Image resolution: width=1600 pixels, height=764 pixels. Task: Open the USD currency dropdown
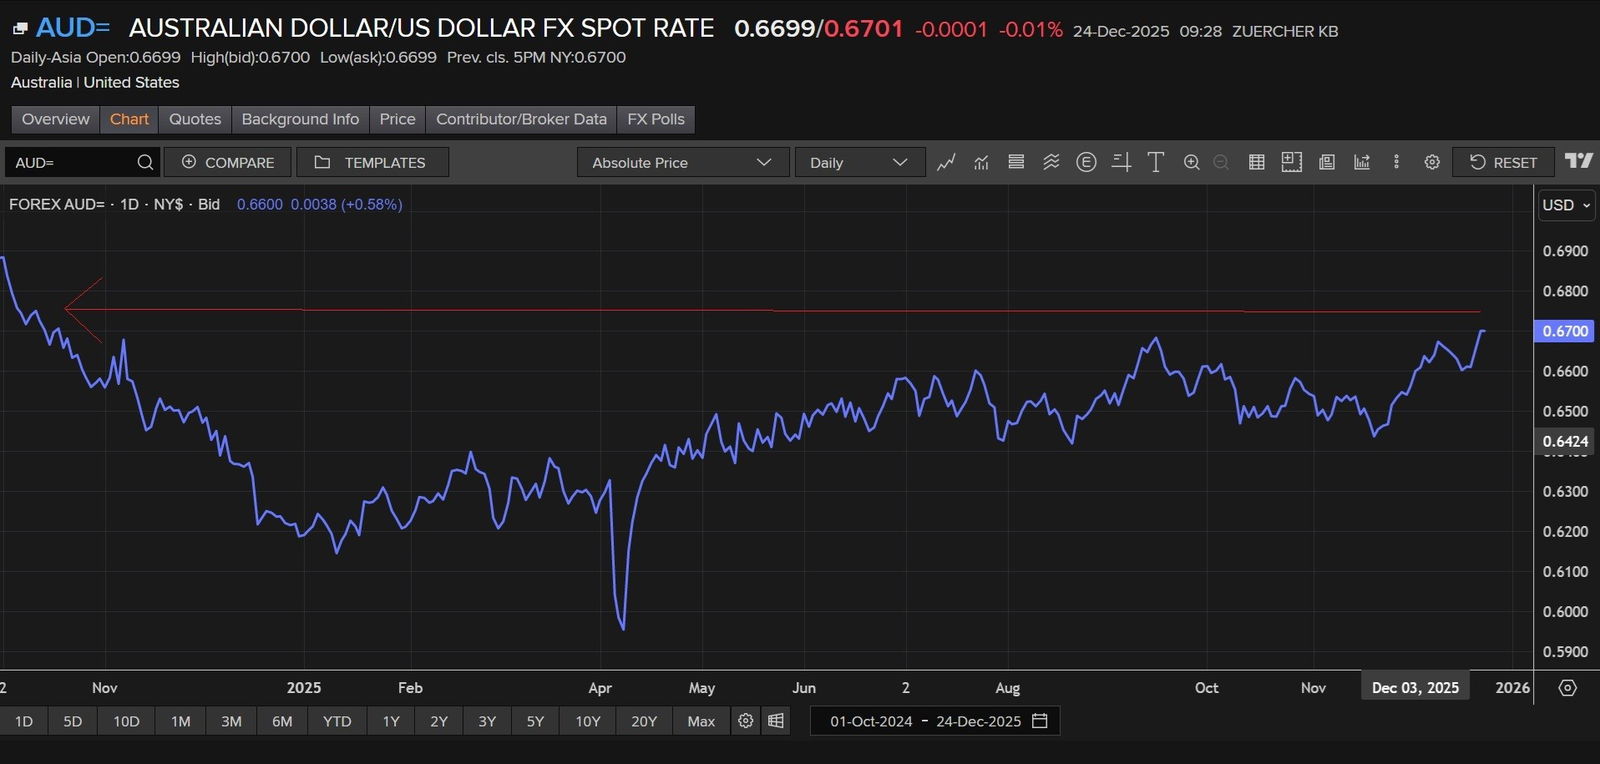point(1565,205)
